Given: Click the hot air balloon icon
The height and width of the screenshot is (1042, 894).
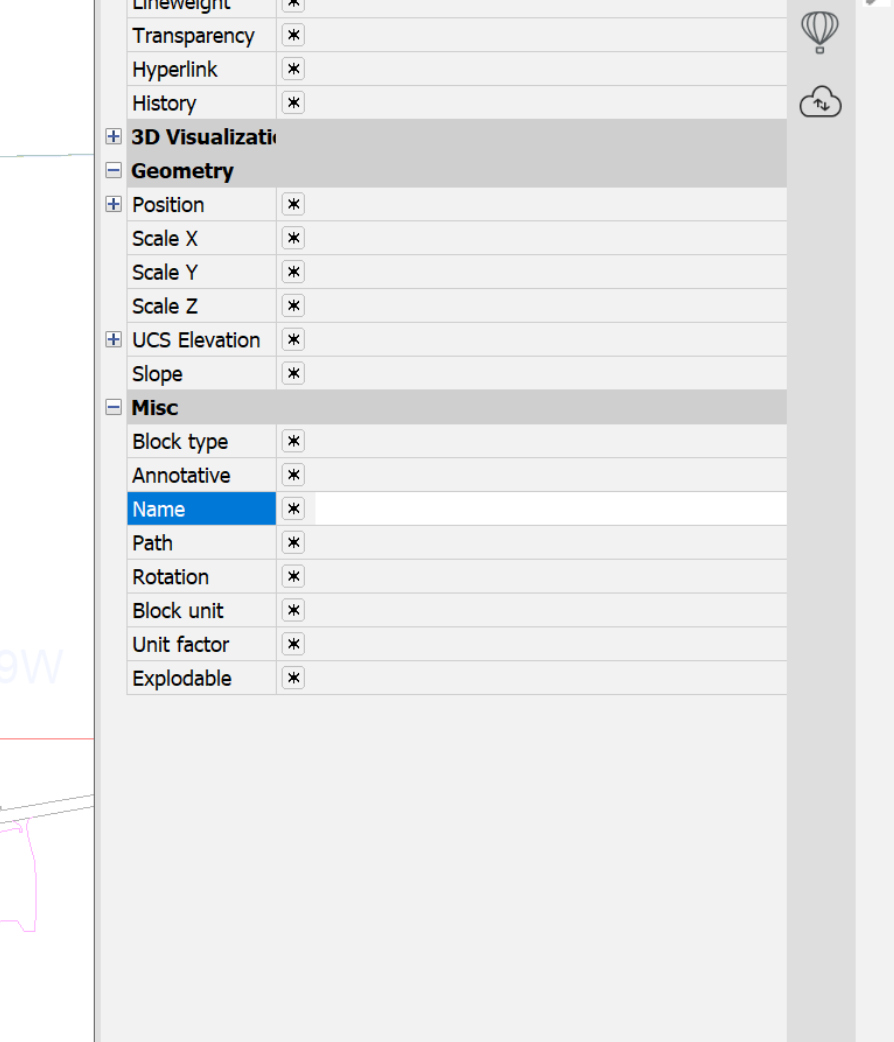Looking at the screenshot, I should coord(819,32).
